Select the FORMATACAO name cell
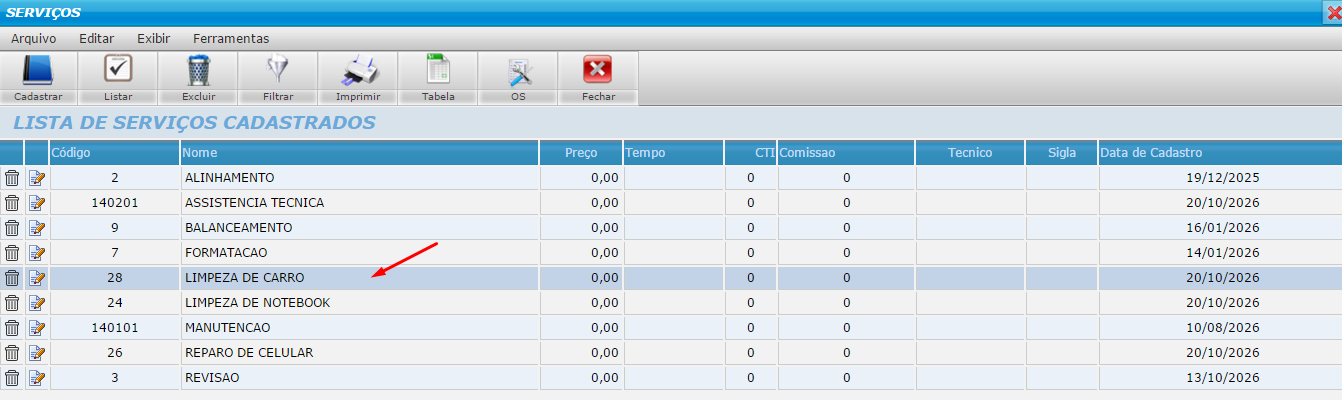The image size is (1342, 400). pos(360,253)
